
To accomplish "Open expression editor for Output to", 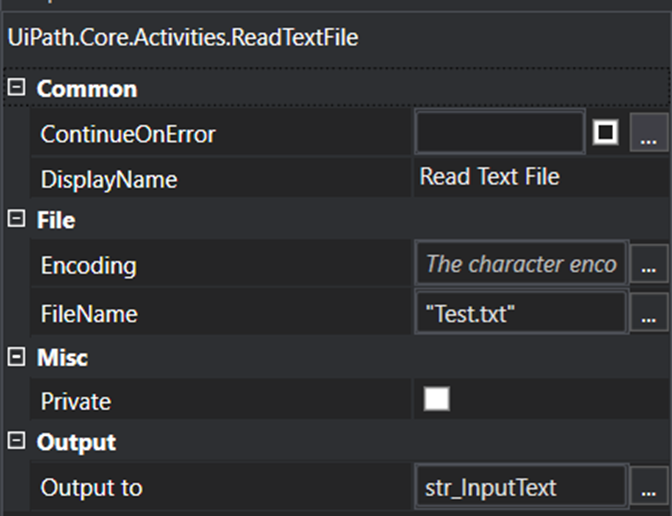I will coord(648,487).
